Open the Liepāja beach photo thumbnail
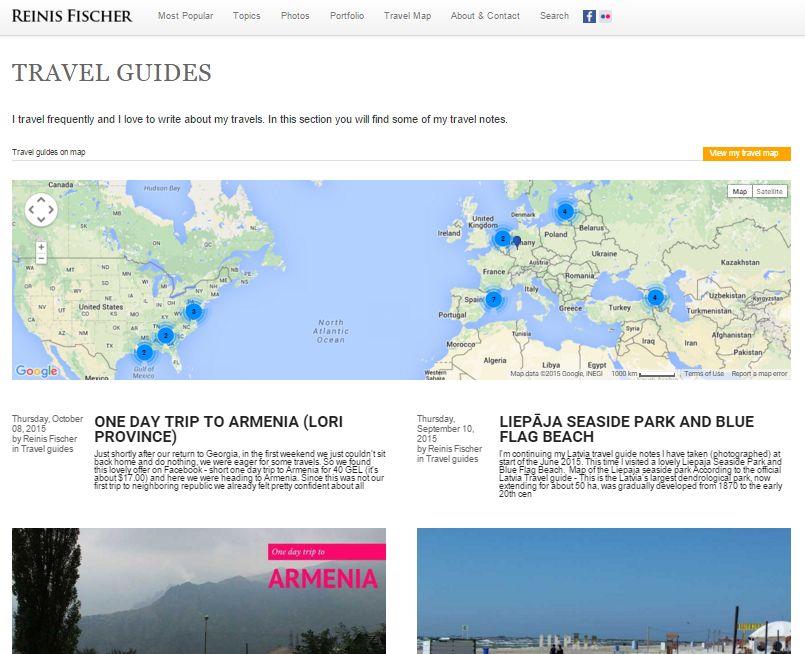 click(604, 591)
